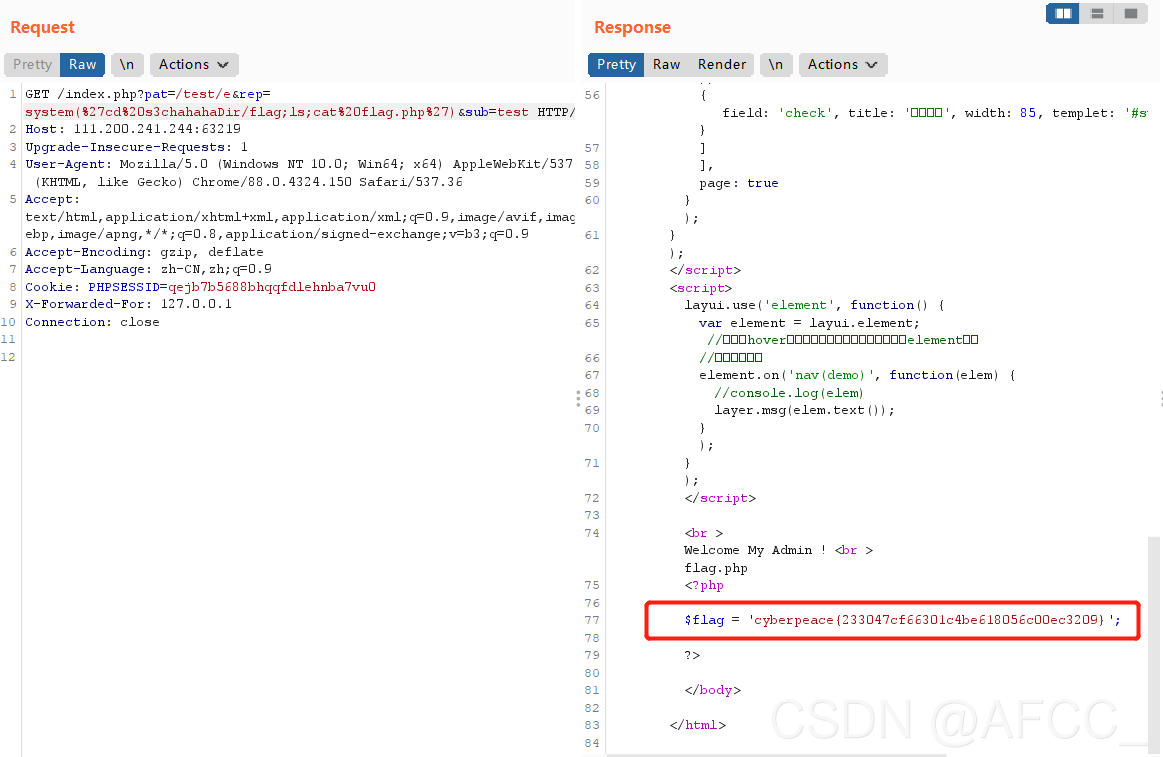1163x757 pixels.
Task: Select the Response Render tab
Action: coord(722,65)
